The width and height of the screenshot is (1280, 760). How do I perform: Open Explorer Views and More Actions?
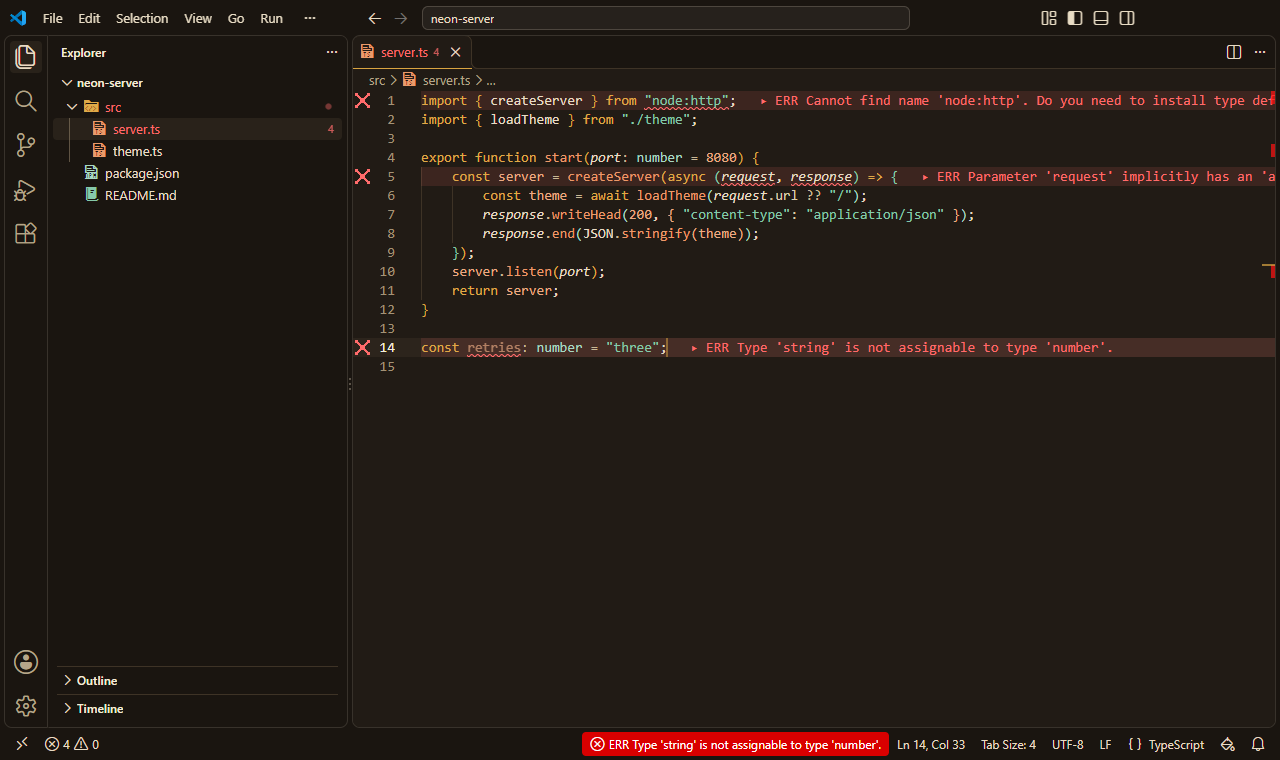[x=332, y=52]
